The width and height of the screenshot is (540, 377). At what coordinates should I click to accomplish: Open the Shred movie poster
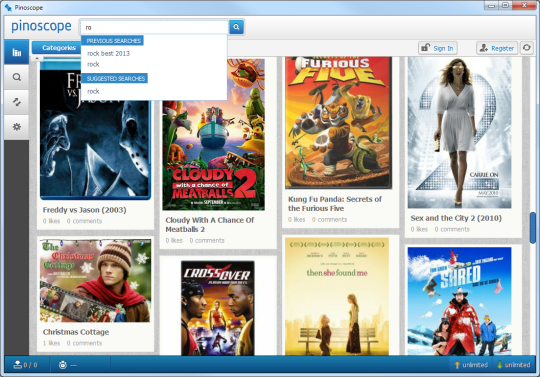[459, 301]
